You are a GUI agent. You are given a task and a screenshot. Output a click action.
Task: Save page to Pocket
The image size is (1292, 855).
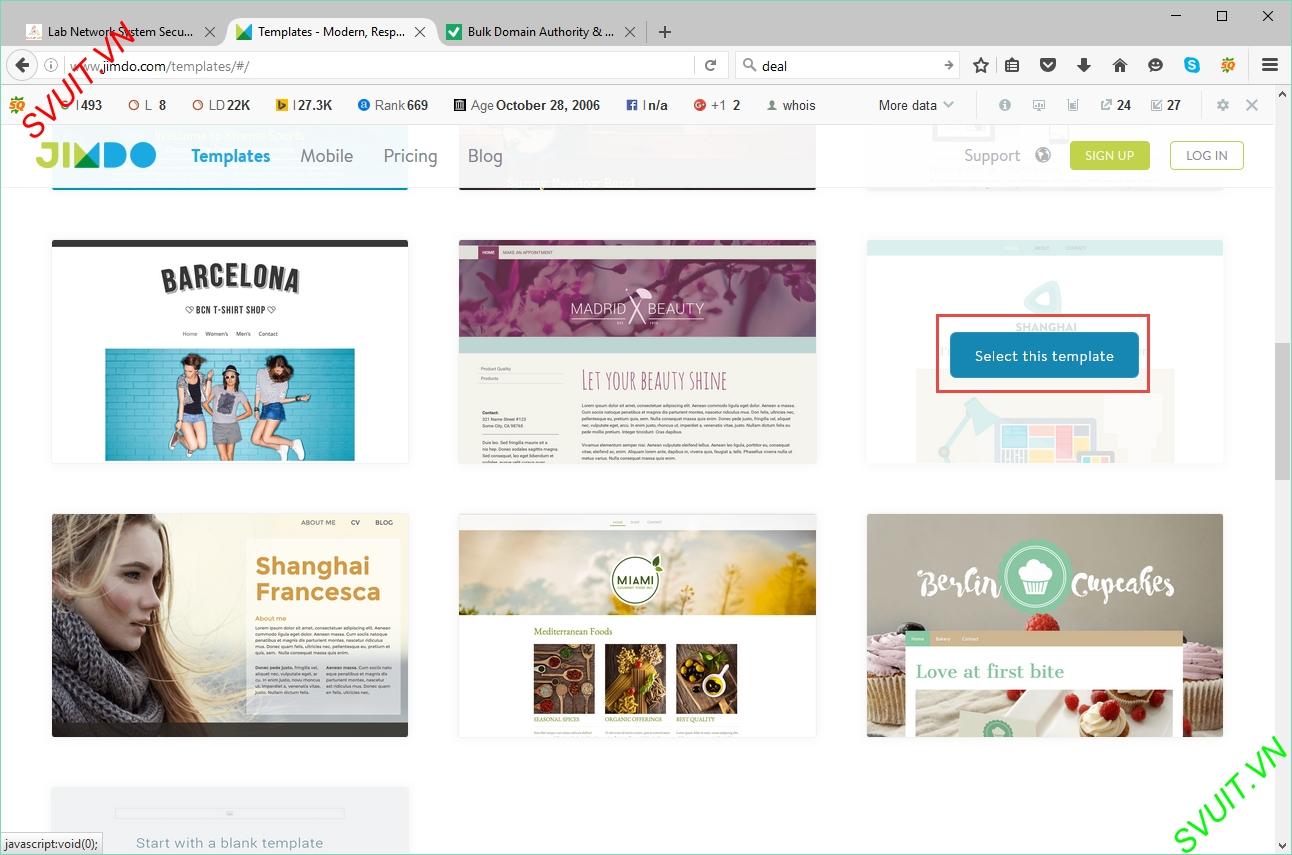[x=1048, y=65]
